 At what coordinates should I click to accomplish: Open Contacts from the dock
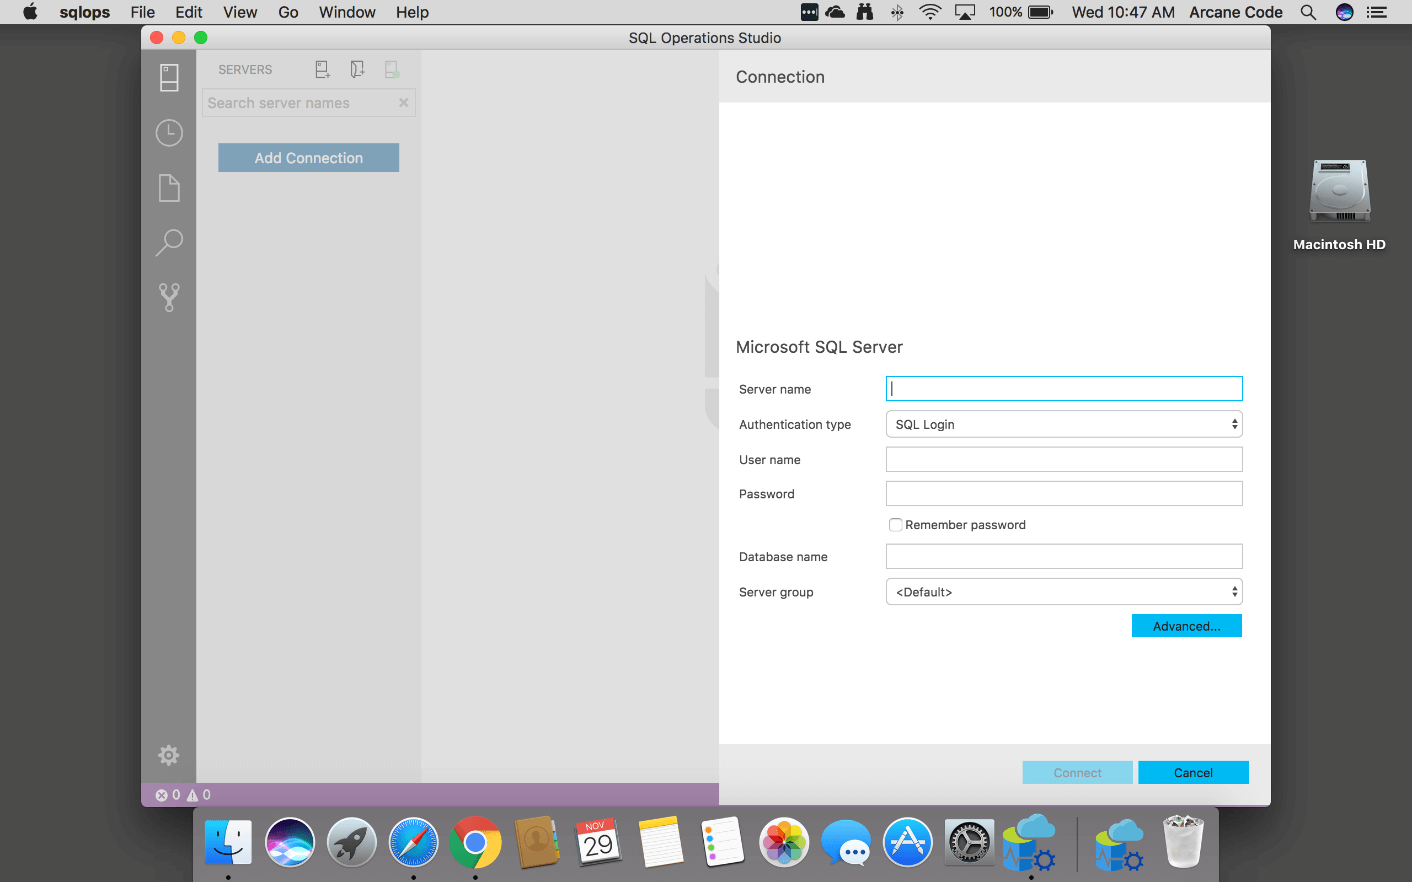537,843
